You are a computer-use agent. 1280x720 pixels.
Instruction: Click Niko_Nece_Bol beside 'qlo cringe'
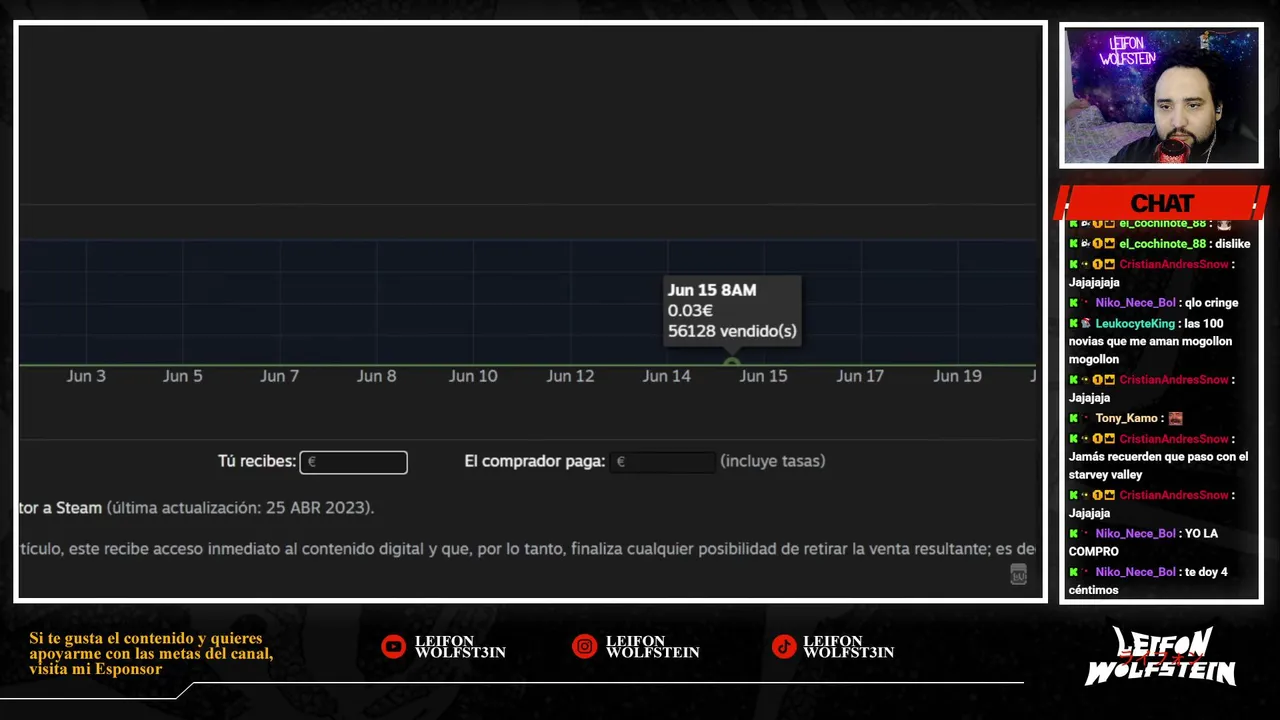pyautogui.click(x=1135, y=302)
